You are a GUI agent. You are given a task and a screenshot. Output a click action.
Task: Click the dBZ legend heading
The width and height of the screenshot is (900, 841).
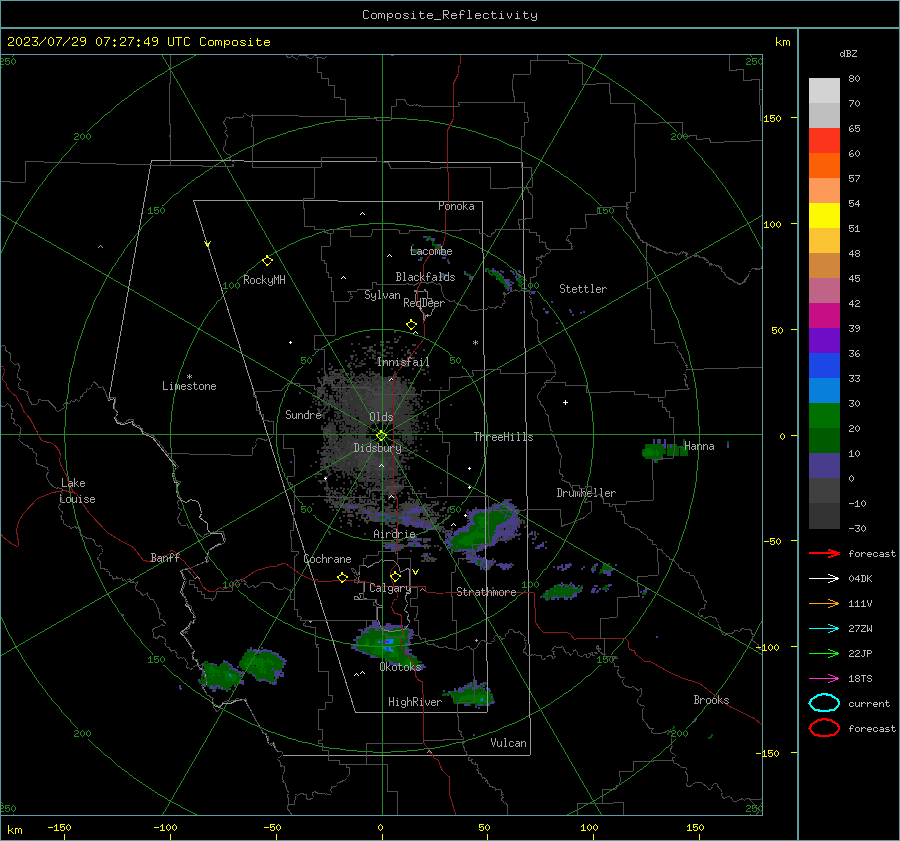[x=848, y=53]
